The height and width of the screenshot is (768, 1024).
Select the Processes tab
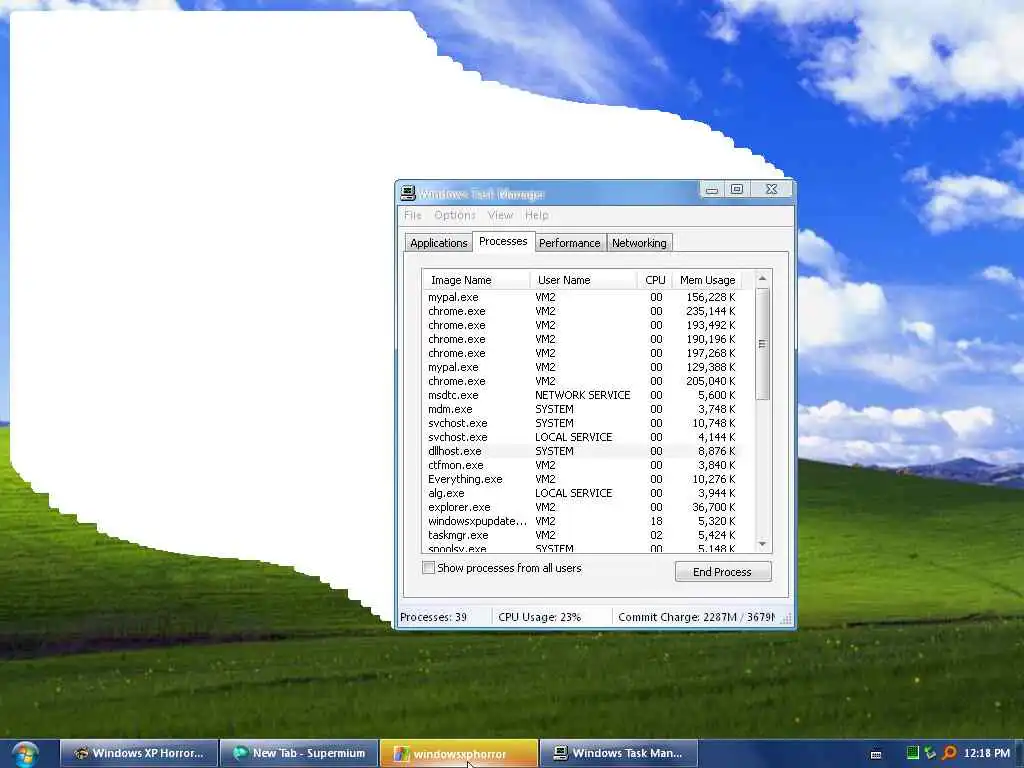click(x=503, y=241)
